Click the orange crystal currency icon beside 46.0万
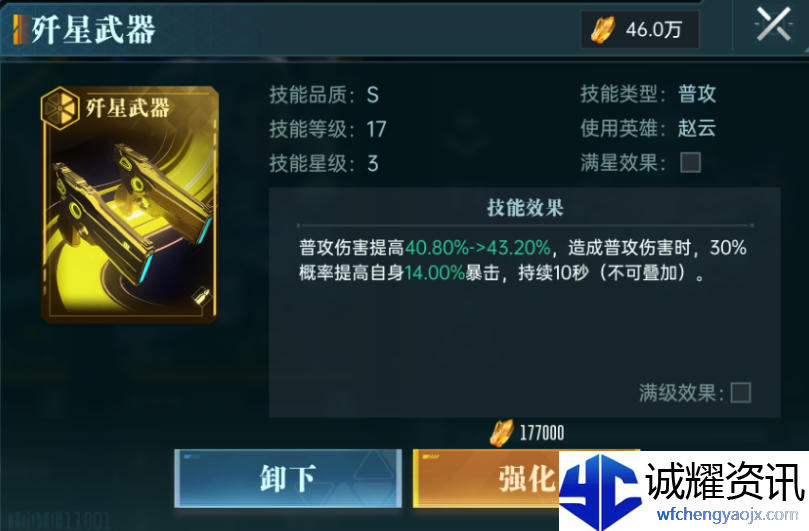The image size is (809, 531). pyautogui.click(x=603, y=29)
